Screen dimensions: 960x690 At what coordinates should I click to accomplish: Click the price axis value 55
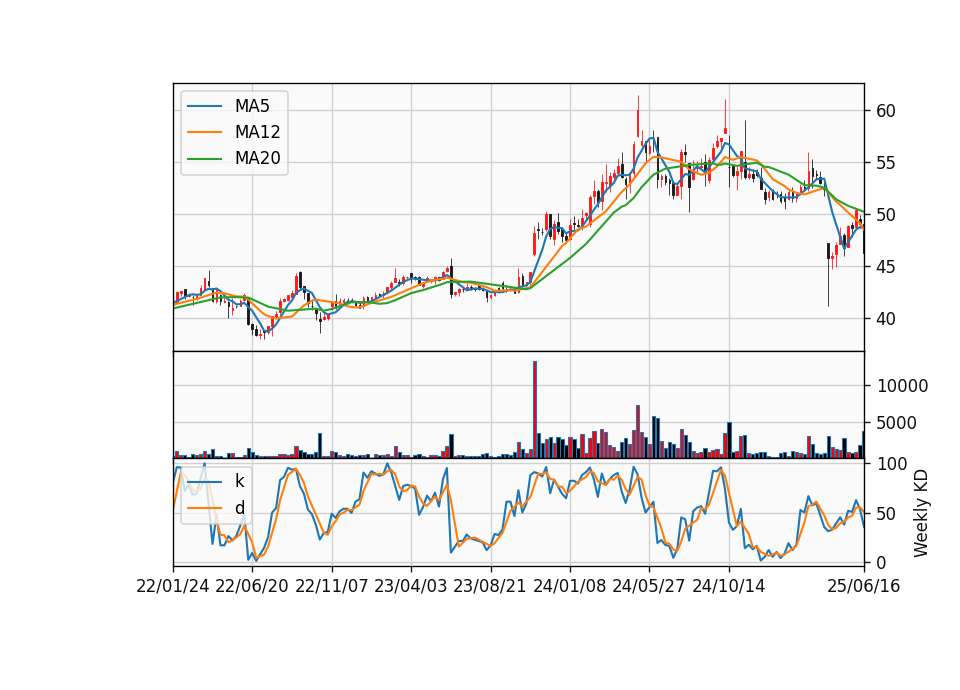coord(886,163)
